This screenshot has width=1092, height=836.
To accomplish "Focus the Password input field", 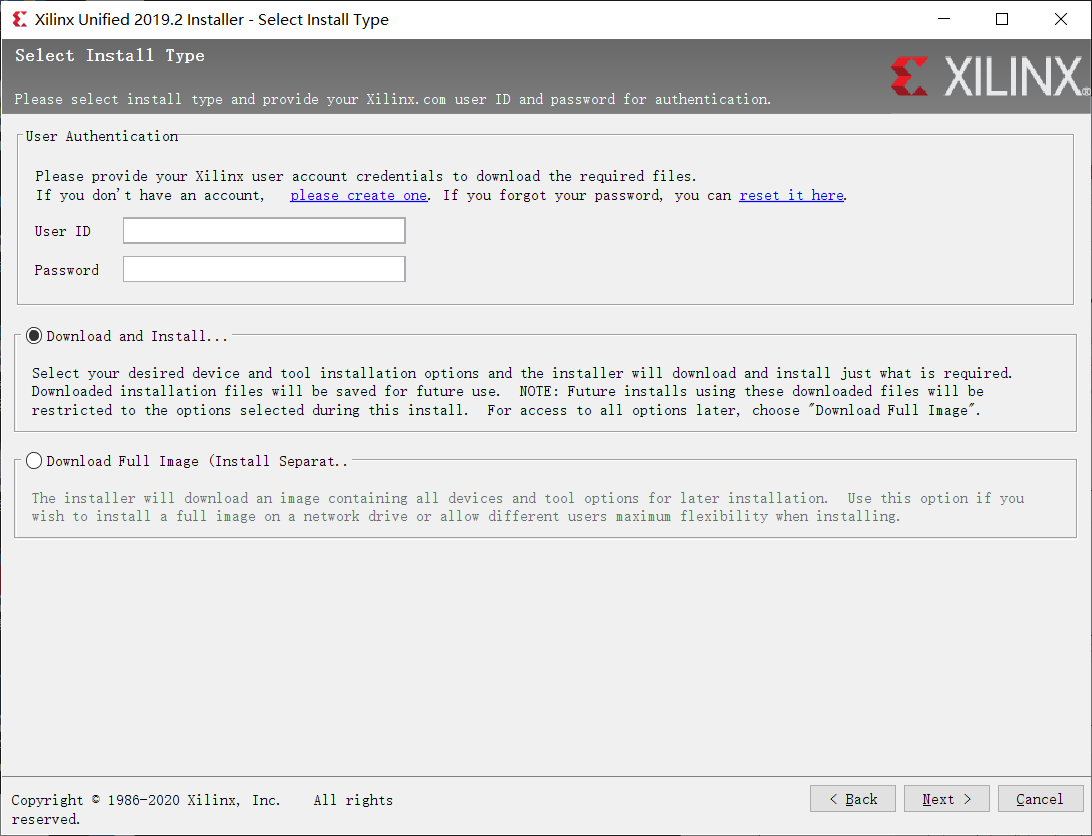I will [264, 269].
